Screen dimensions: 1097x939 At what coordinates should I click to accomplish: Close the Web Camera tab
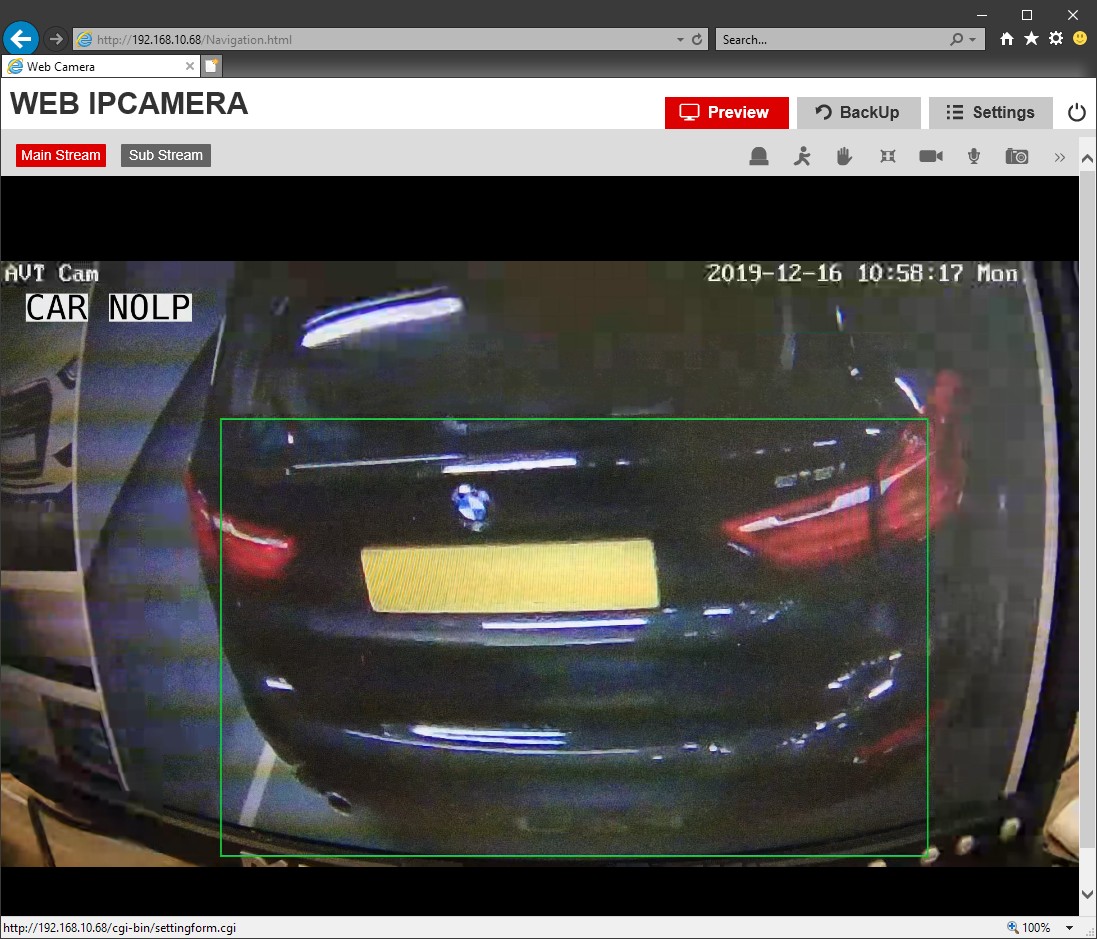coord(190,66)
